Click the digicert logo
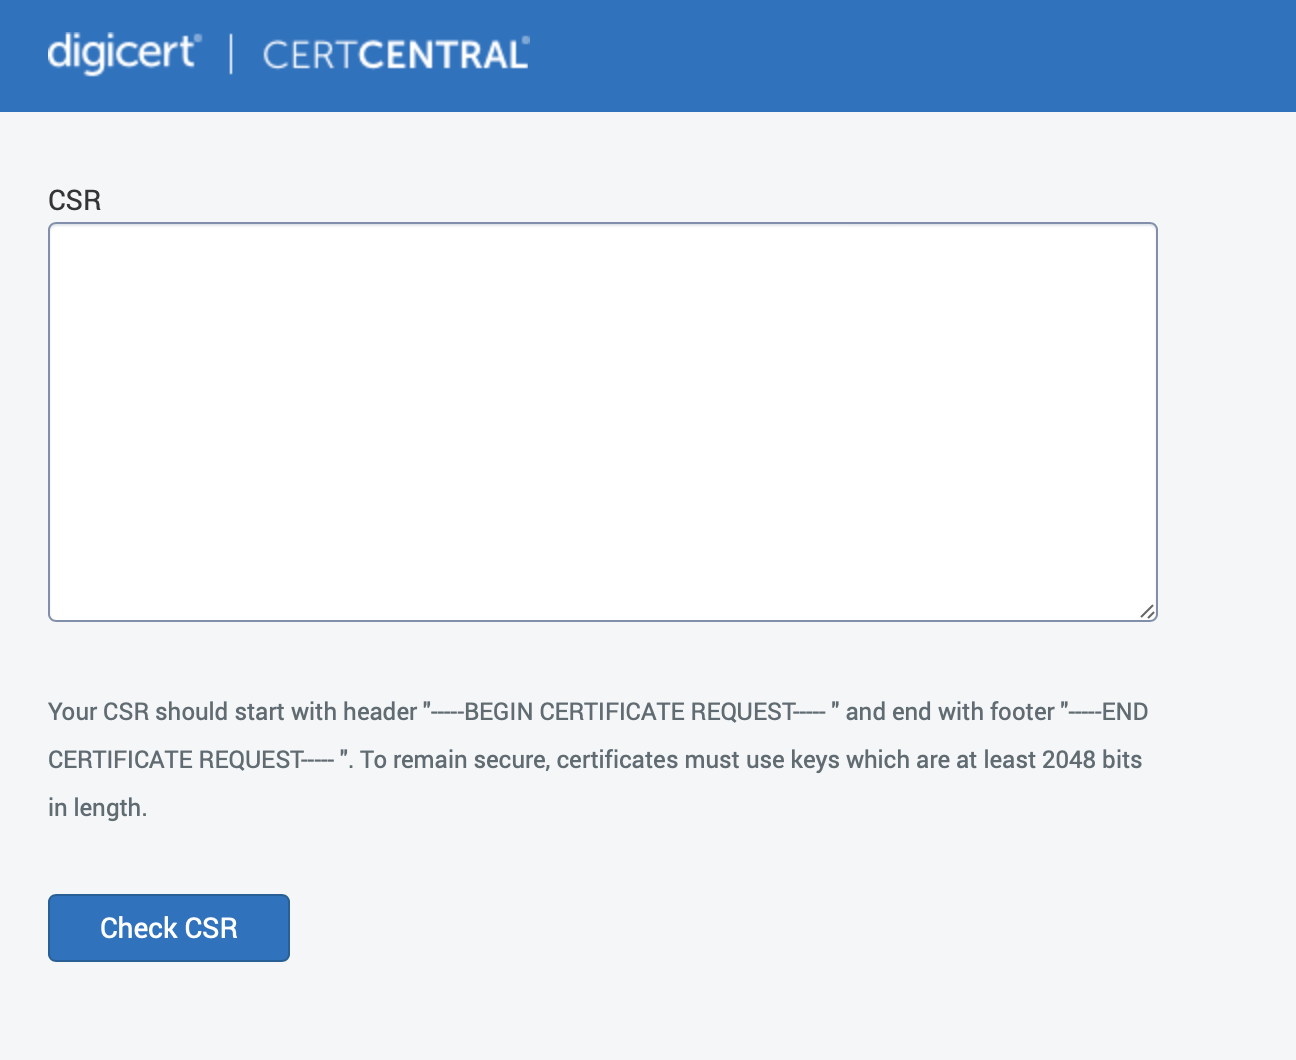Image resolution: width=1296 pixels, height=1060 pixels. click(x=122, y=52)
